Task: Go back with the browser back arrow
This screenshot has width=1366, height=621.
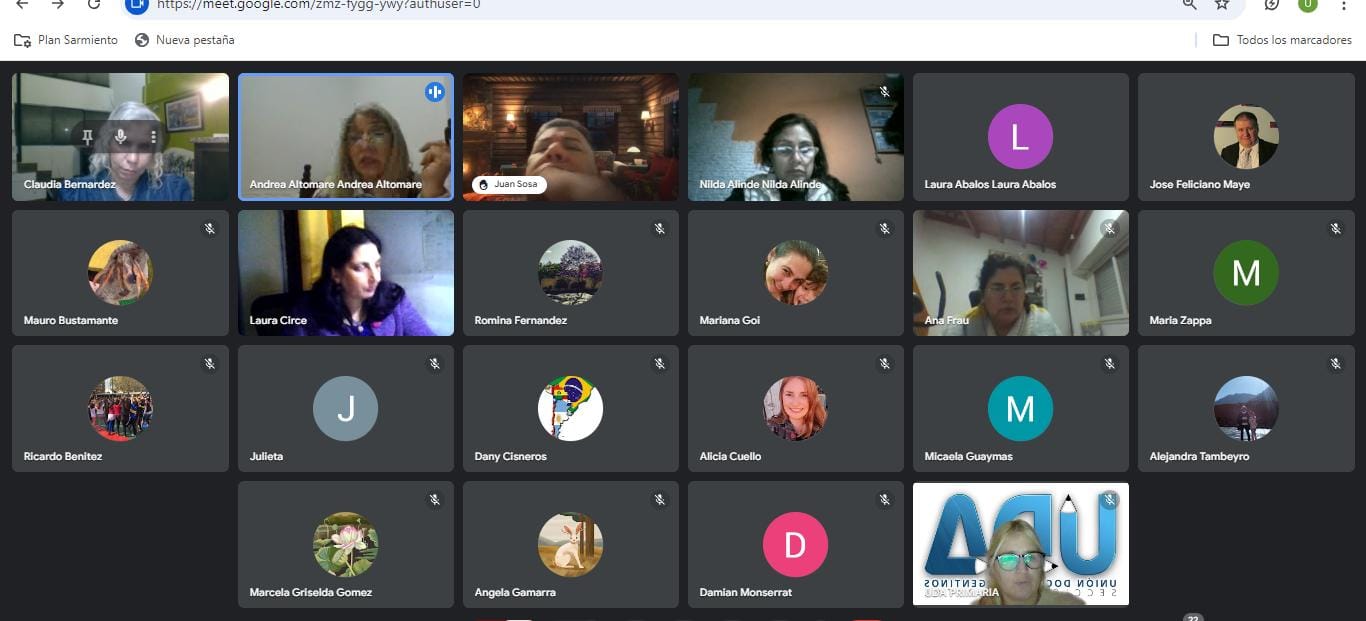Action: tap(22, 4)
